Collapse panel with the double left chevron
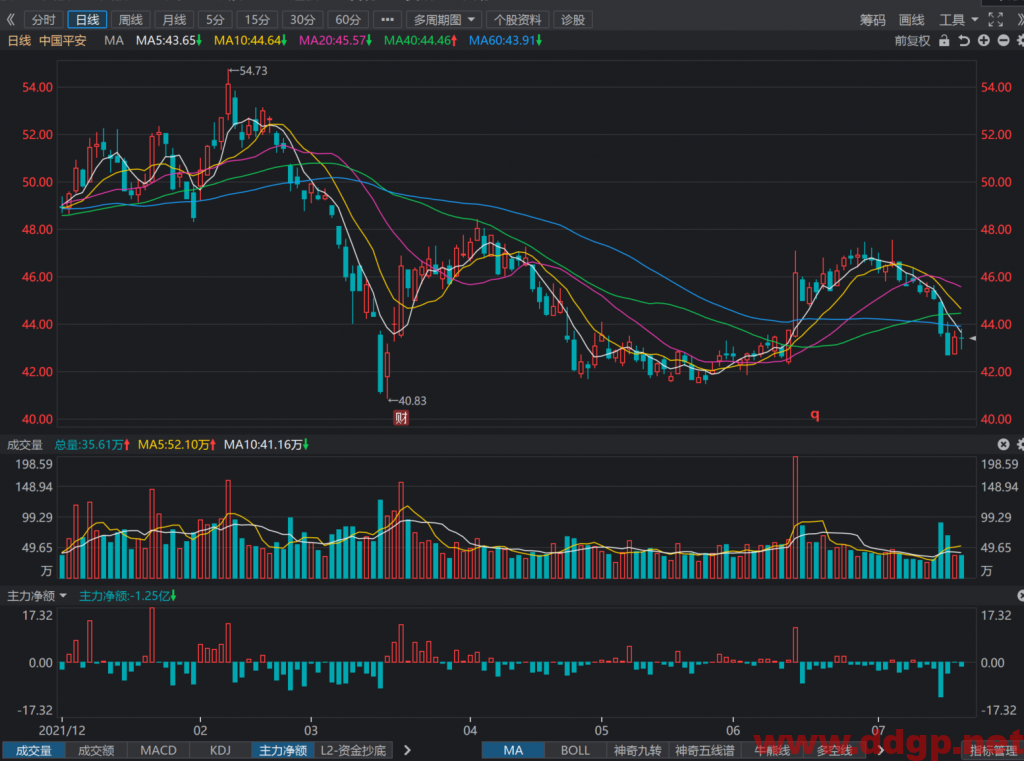This screenshot has height=761, width=1024. pyautogui.click(x=10, y=20)
